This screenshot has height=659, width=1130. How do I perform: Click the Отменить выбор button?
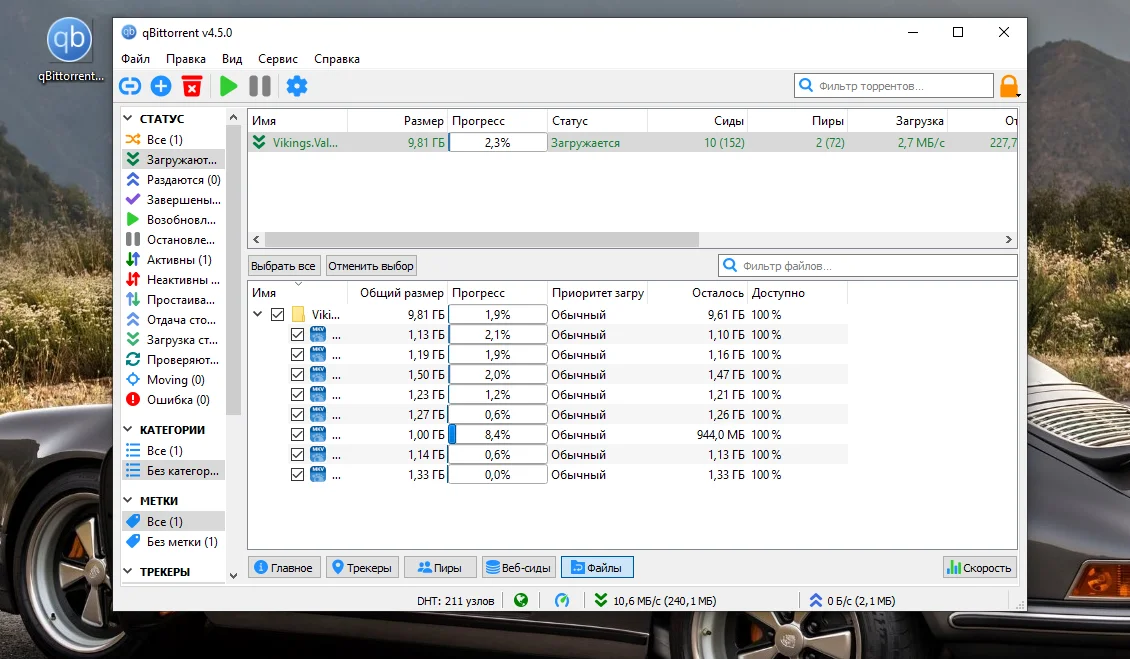pos(371,266)
